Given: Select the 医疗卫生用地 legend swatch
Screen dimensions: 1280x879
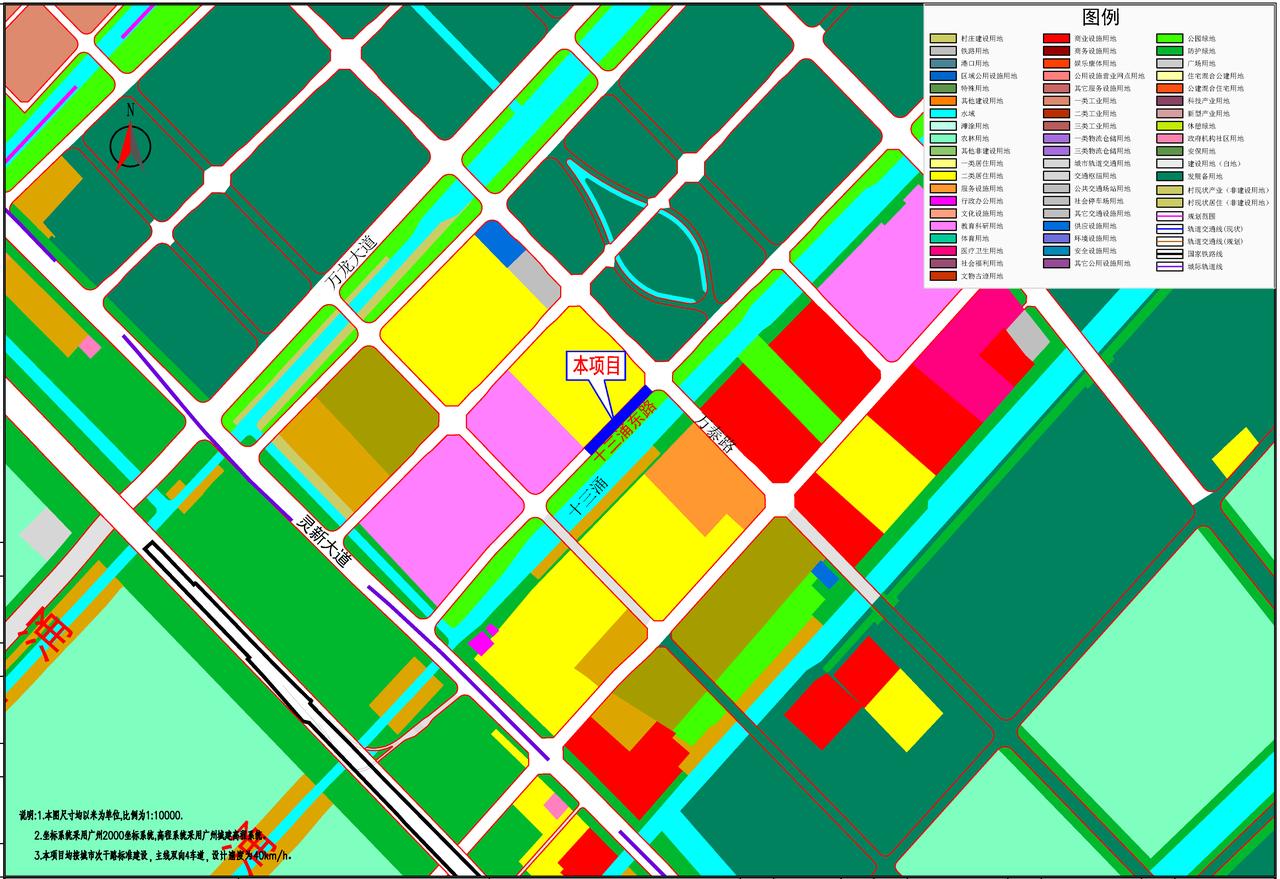Looking at the screenshot, I should [x=943, y=251].
